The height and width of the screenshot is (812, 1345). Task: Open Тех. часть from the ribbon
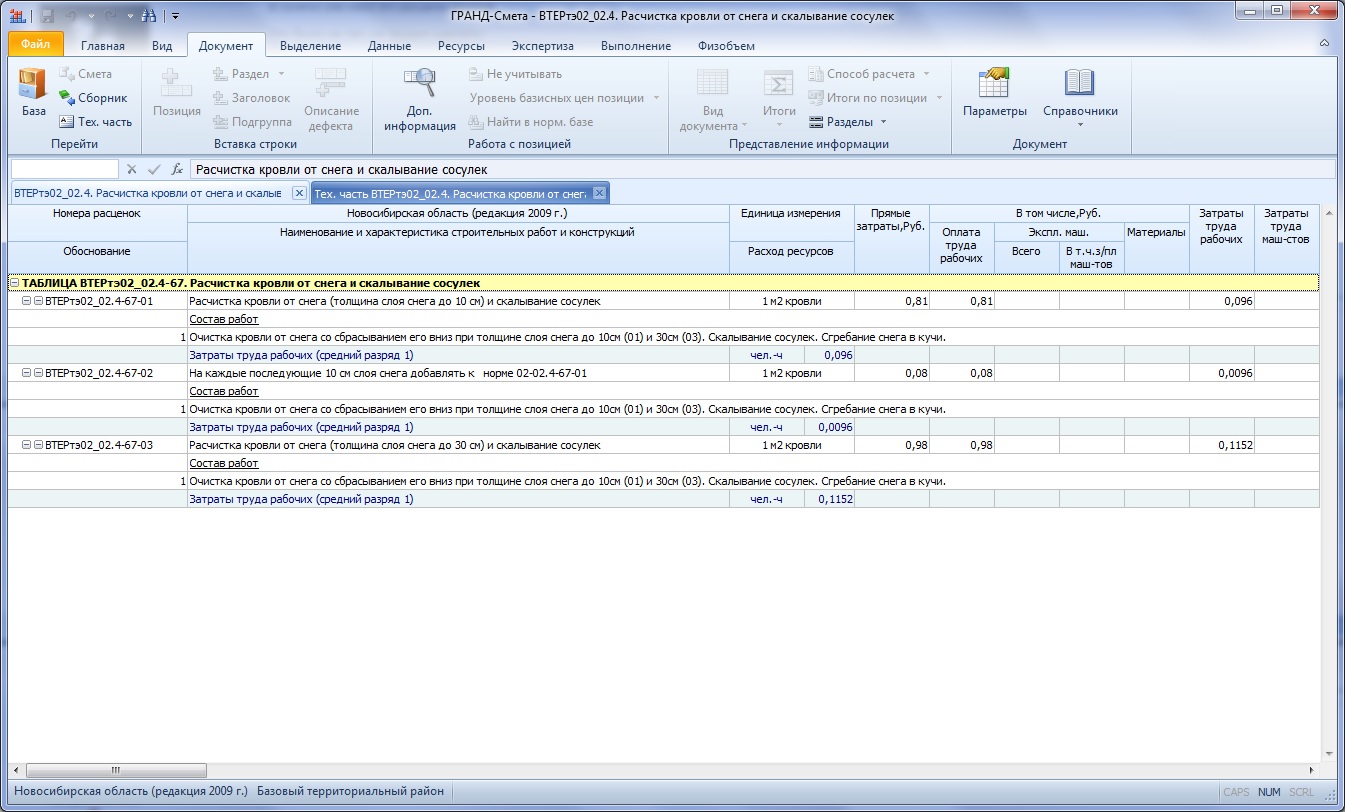95,122
